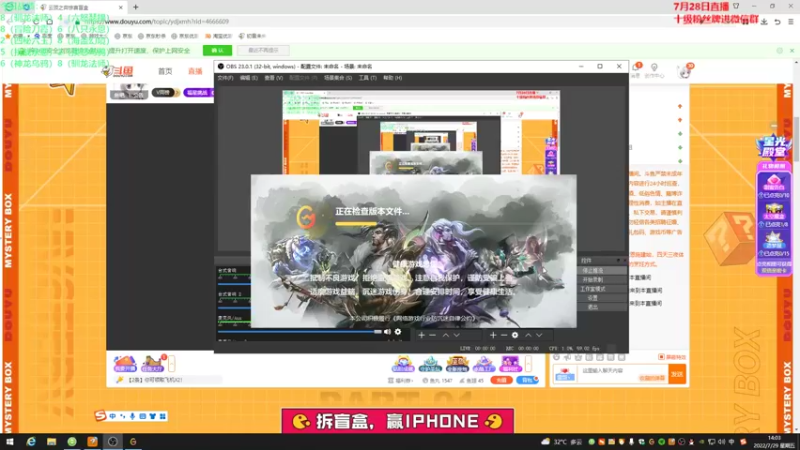Screen dimensions: 800x450
Task: Move selected scene up
Action: coord(445,335)
